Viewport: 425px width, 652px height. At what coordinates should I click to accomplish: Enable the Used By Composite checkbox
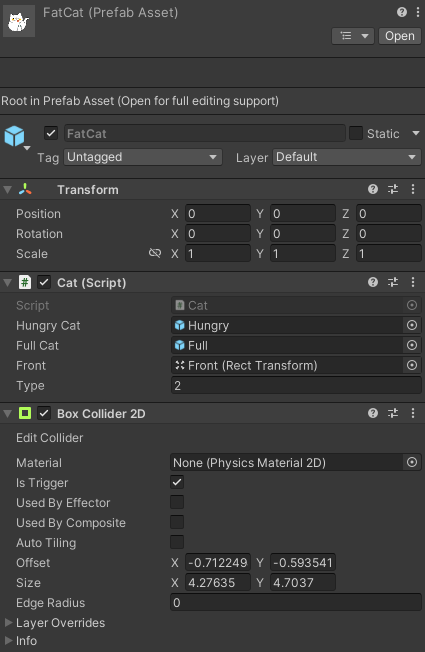(177, 522)
